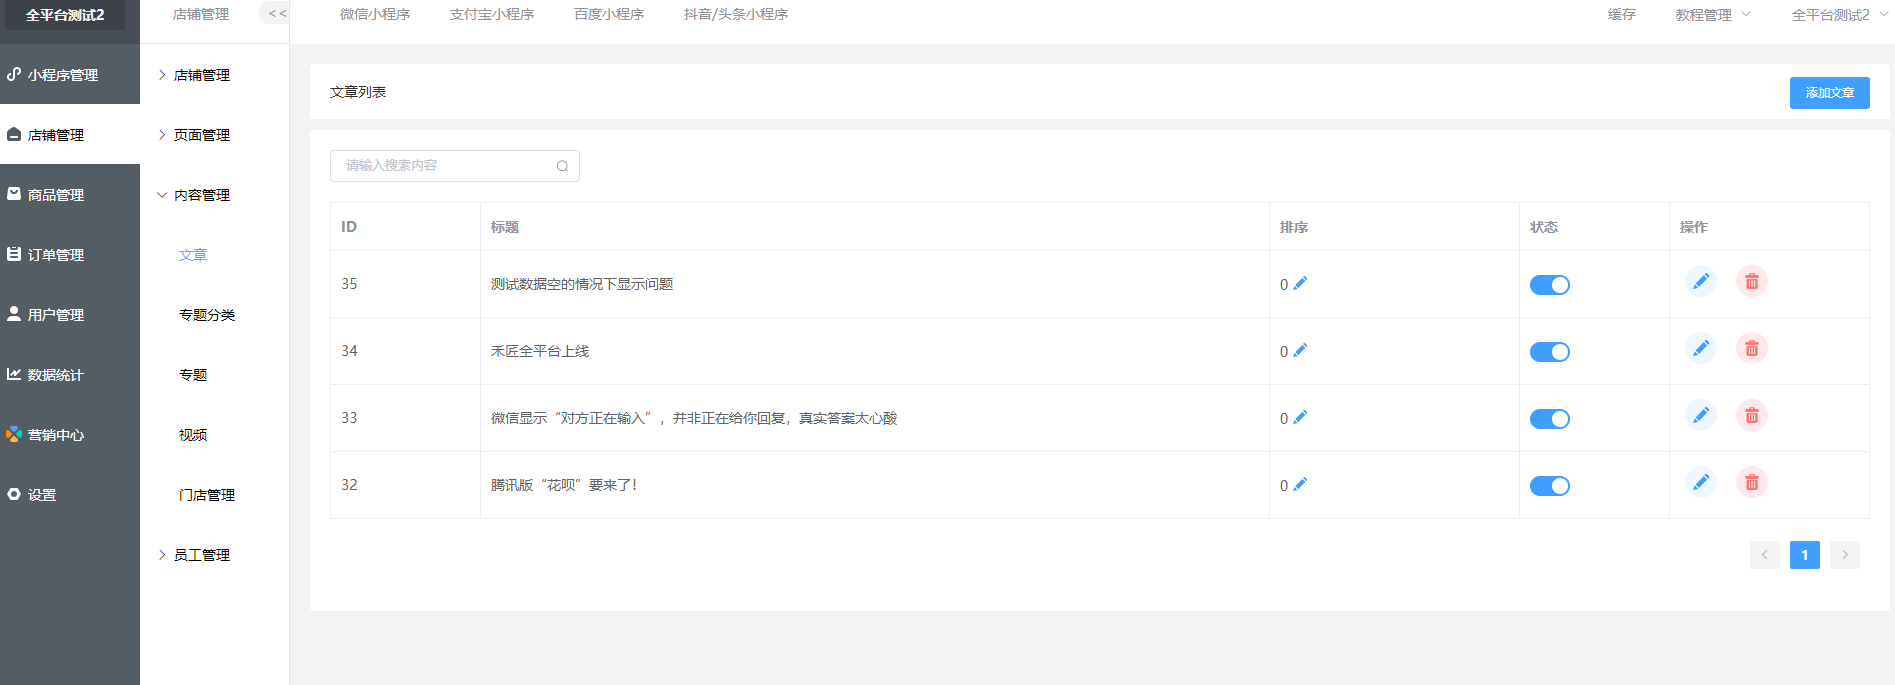This screenshot has width=1895, height=685.
Task: Click title starting with 微信显示
Action: point(694,418)
